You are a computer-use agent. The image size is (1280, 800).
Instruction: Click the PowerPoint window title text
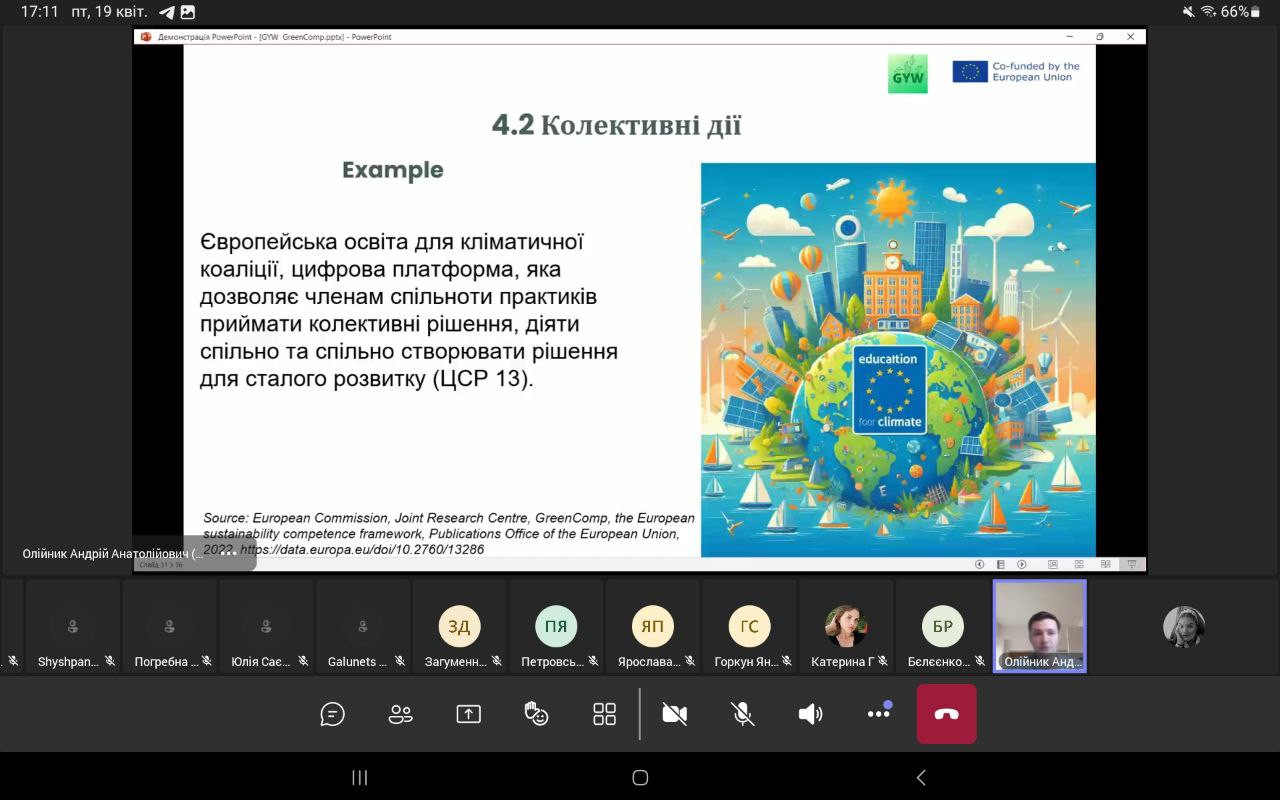(x=275, y=37)
